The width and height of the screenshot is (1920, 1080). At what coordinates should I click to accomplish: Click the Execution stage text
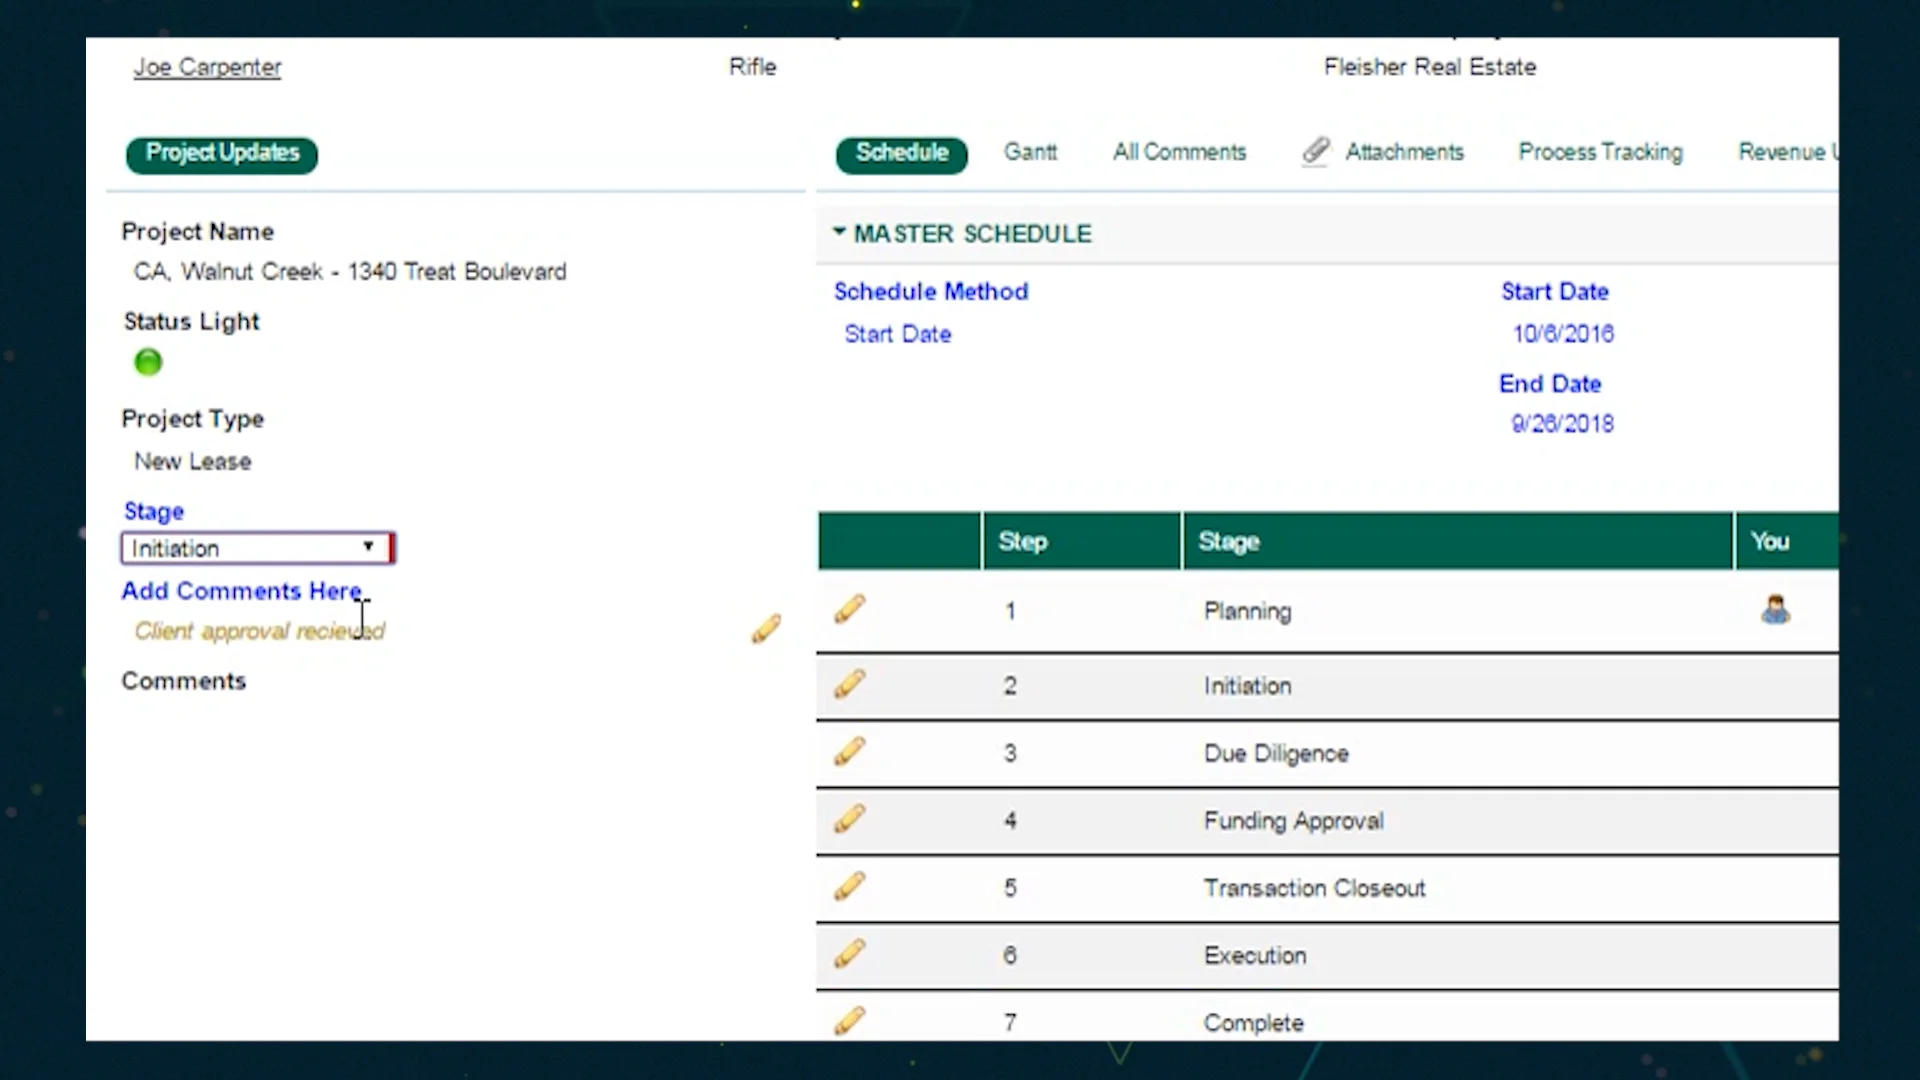click(1255, 956)
